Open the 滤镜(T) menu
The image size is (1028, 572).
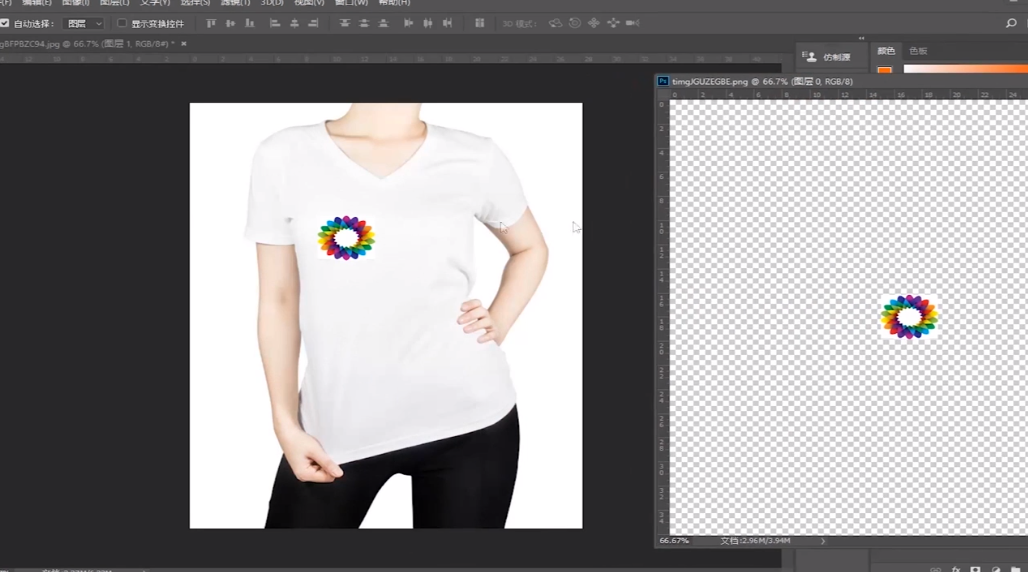click(235, 3)
